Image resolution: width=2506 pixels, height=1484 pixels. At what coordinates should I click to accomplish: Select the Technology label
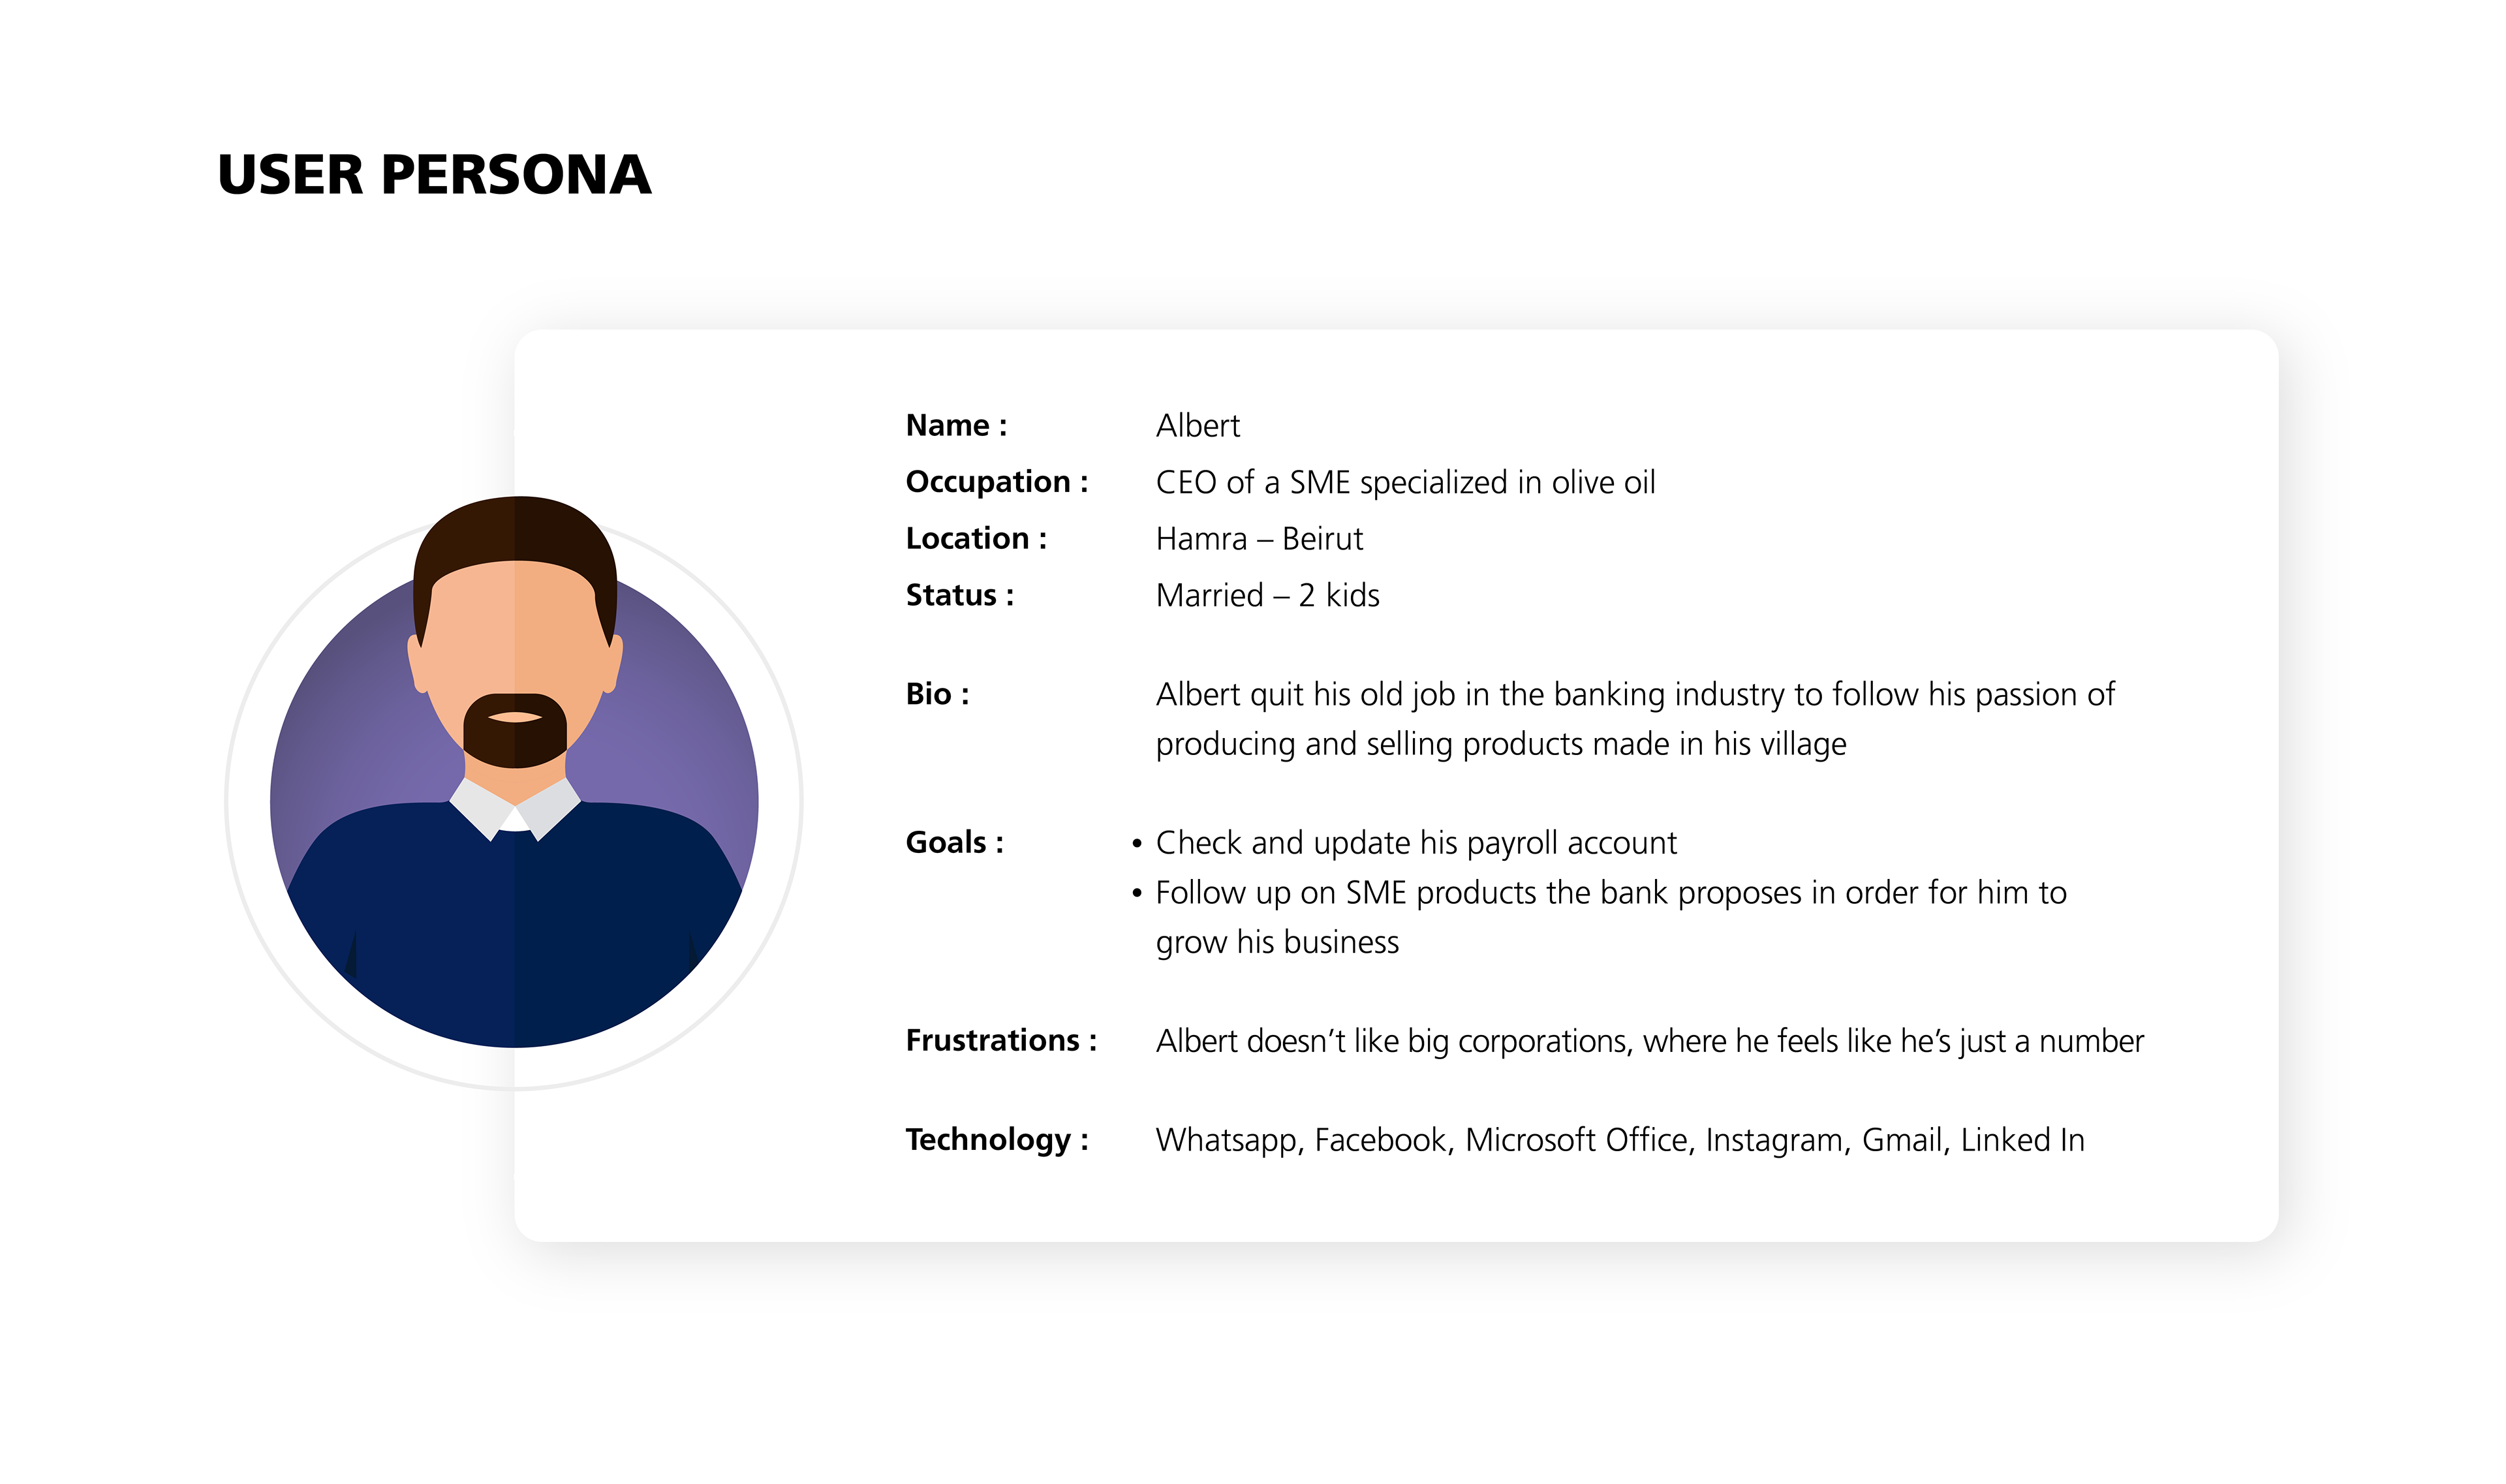997,1139
